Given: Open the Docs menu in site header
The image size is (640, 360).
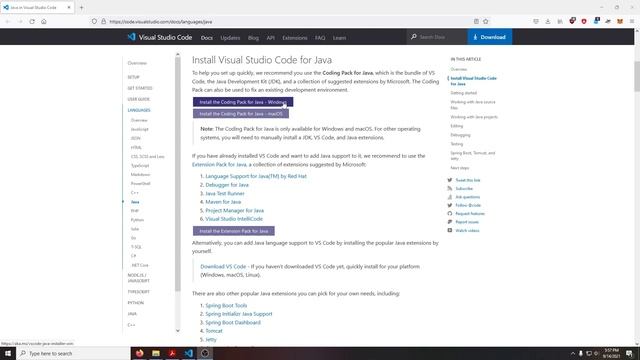Looking at the screenshot, I should pos(207,38).
